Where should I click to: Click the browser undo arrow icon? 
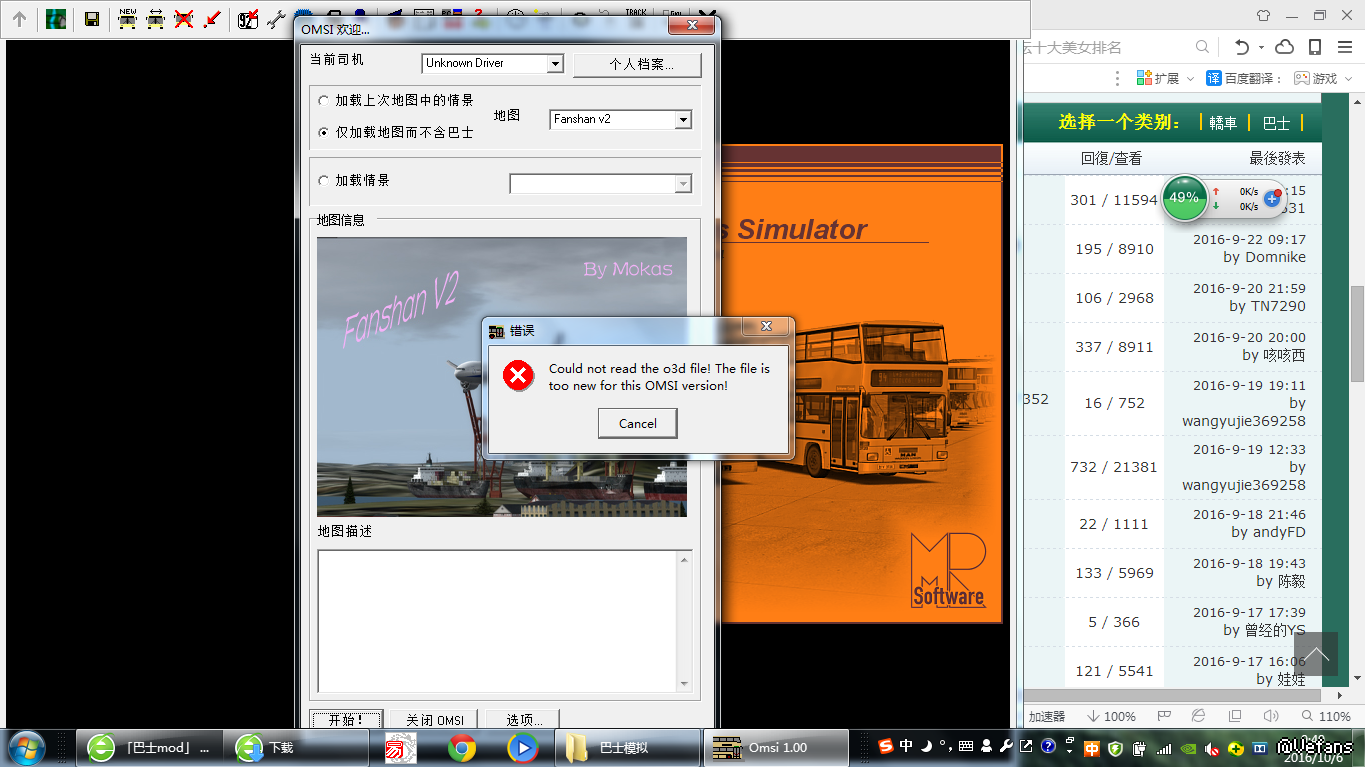click(x=1242, y=47)
